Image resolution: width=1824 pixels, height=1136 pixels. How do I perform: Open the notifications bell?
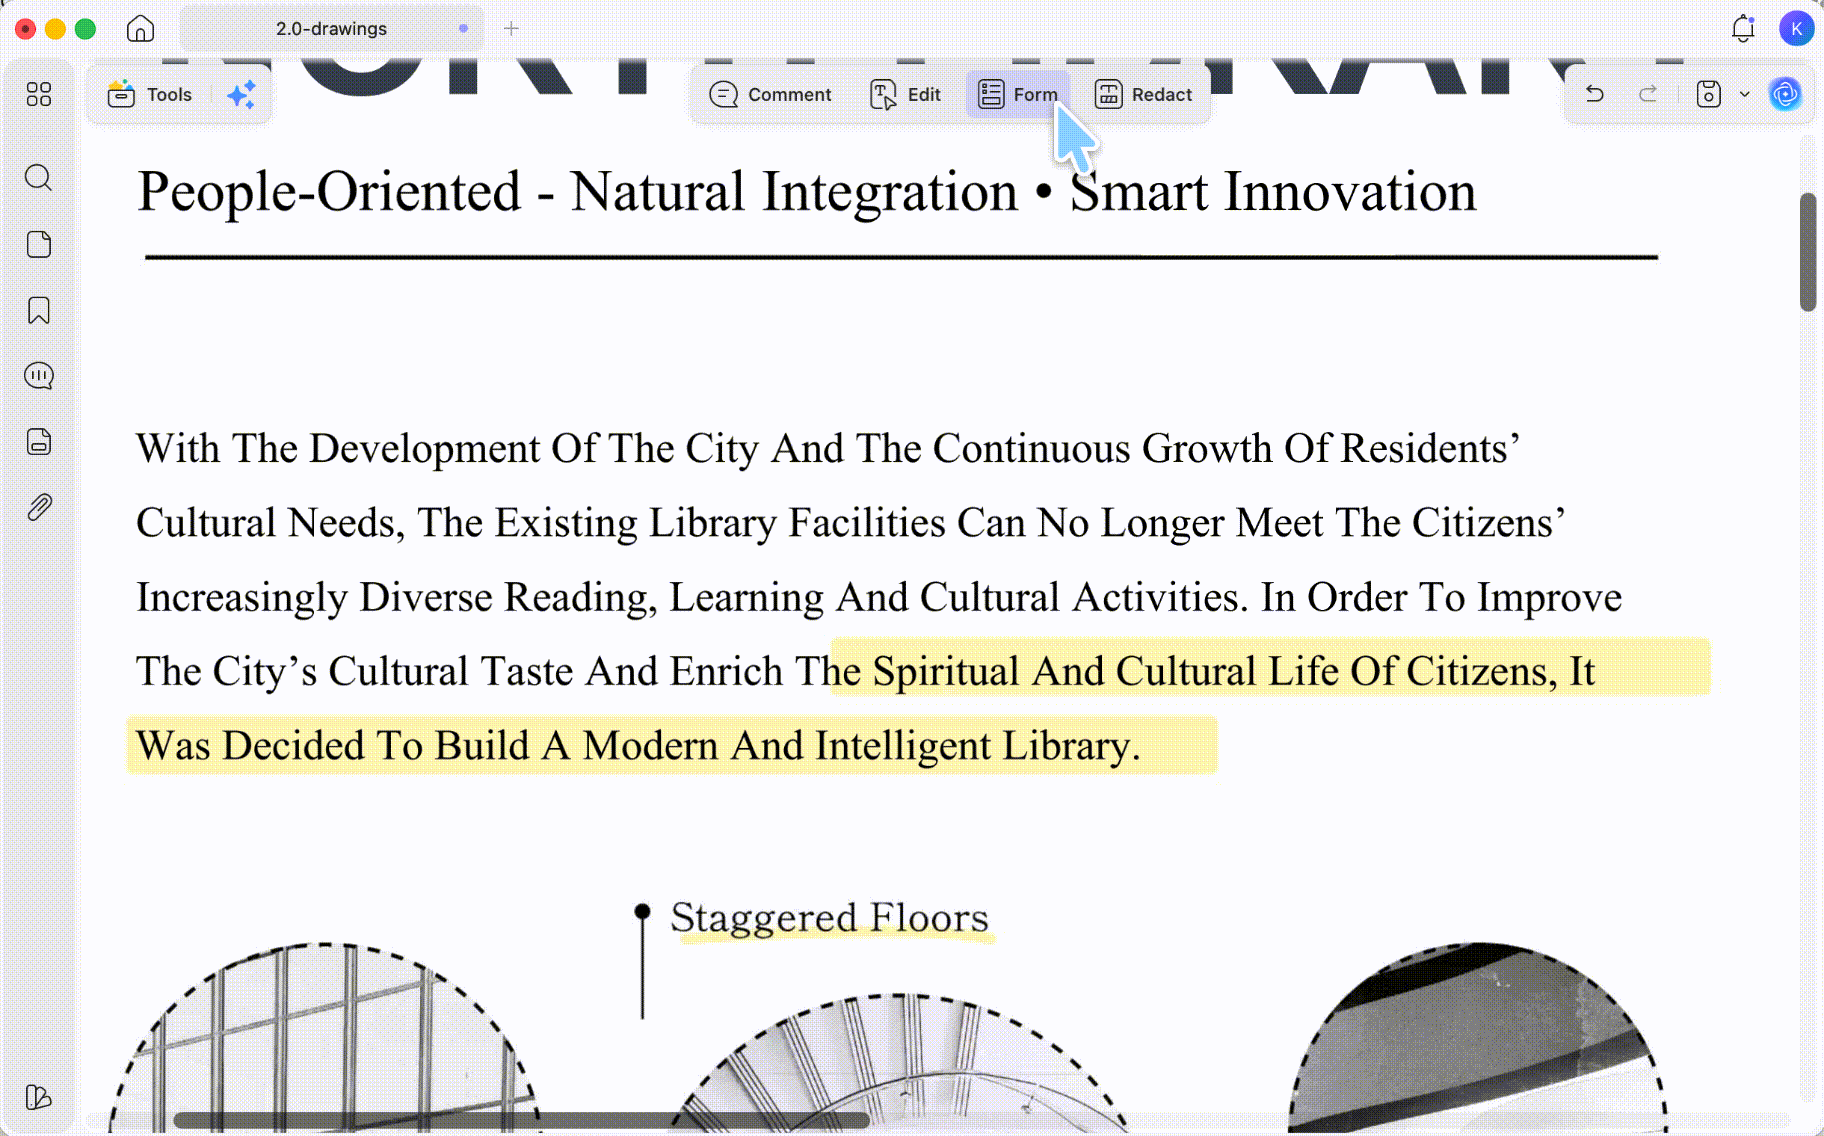click(1743, 29)
